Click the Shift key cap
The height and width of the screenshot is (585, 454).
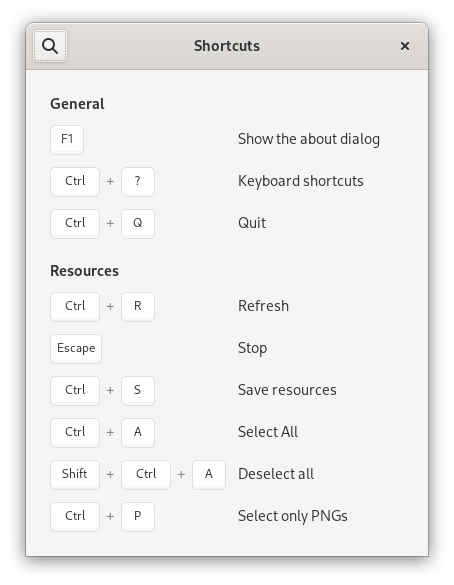(75, 475)
